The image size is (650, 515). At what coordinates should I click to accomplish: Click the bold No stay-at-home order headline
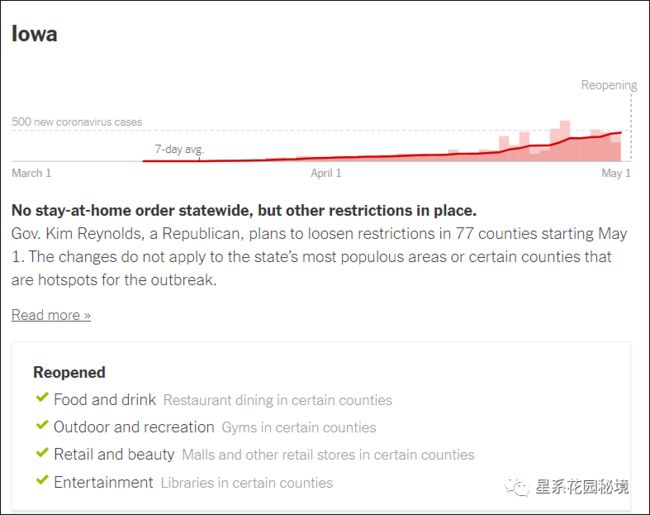pos(244,211)
